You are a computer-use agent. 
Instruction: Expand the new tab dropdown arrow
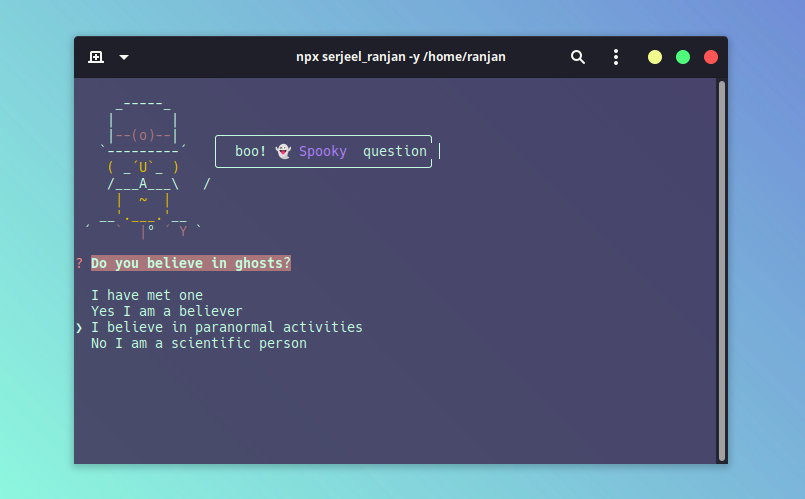124,57
